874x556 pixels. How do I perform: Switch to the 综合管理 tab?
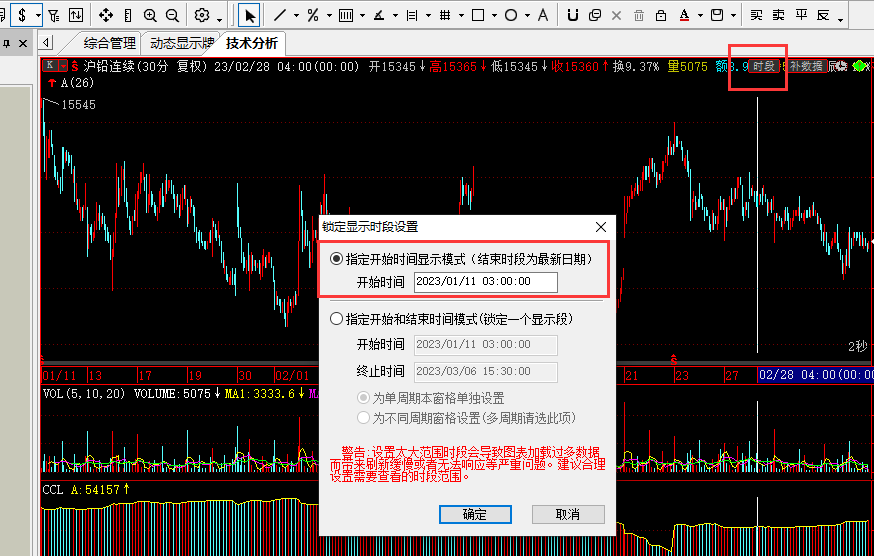coord(109,43)
